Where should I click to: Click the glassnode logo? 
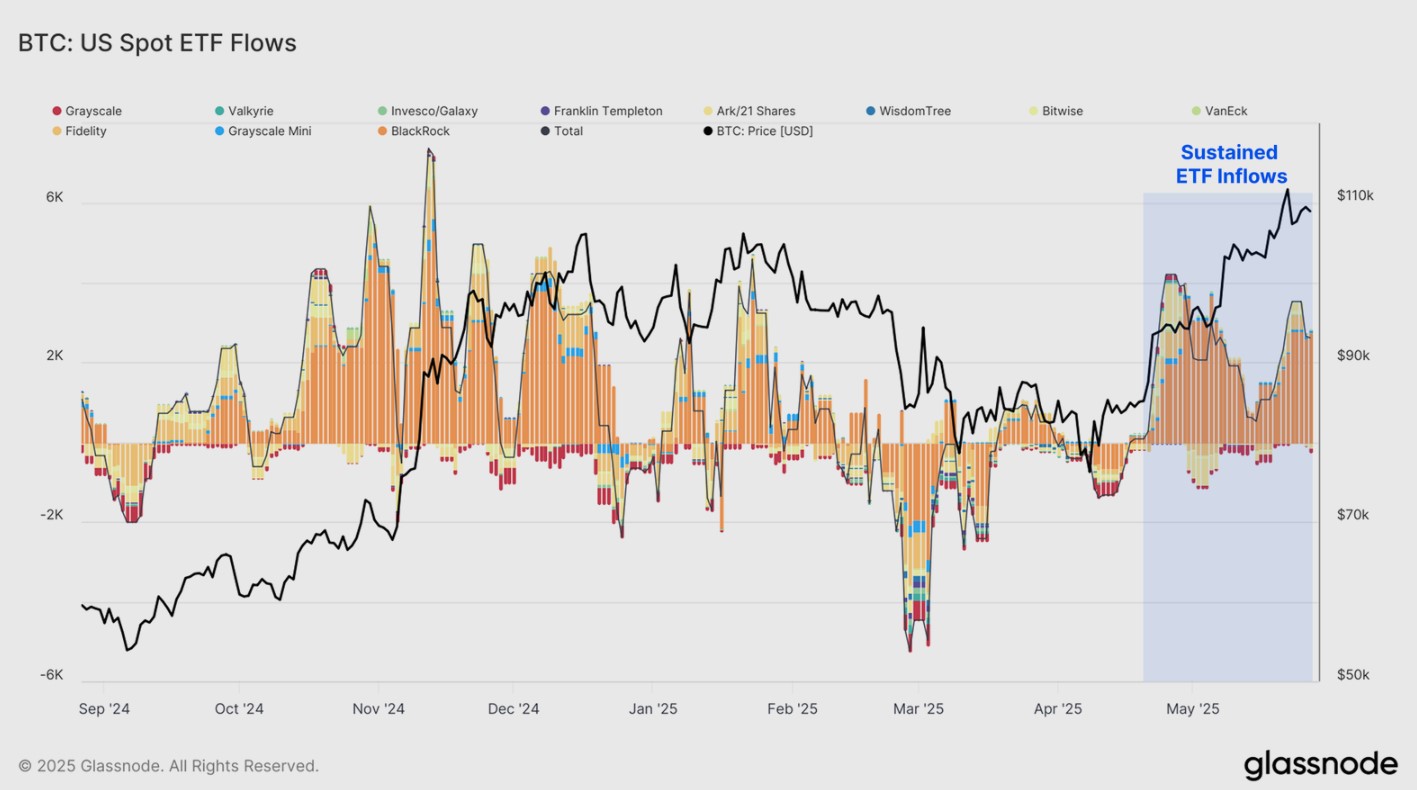(1321, 765)
